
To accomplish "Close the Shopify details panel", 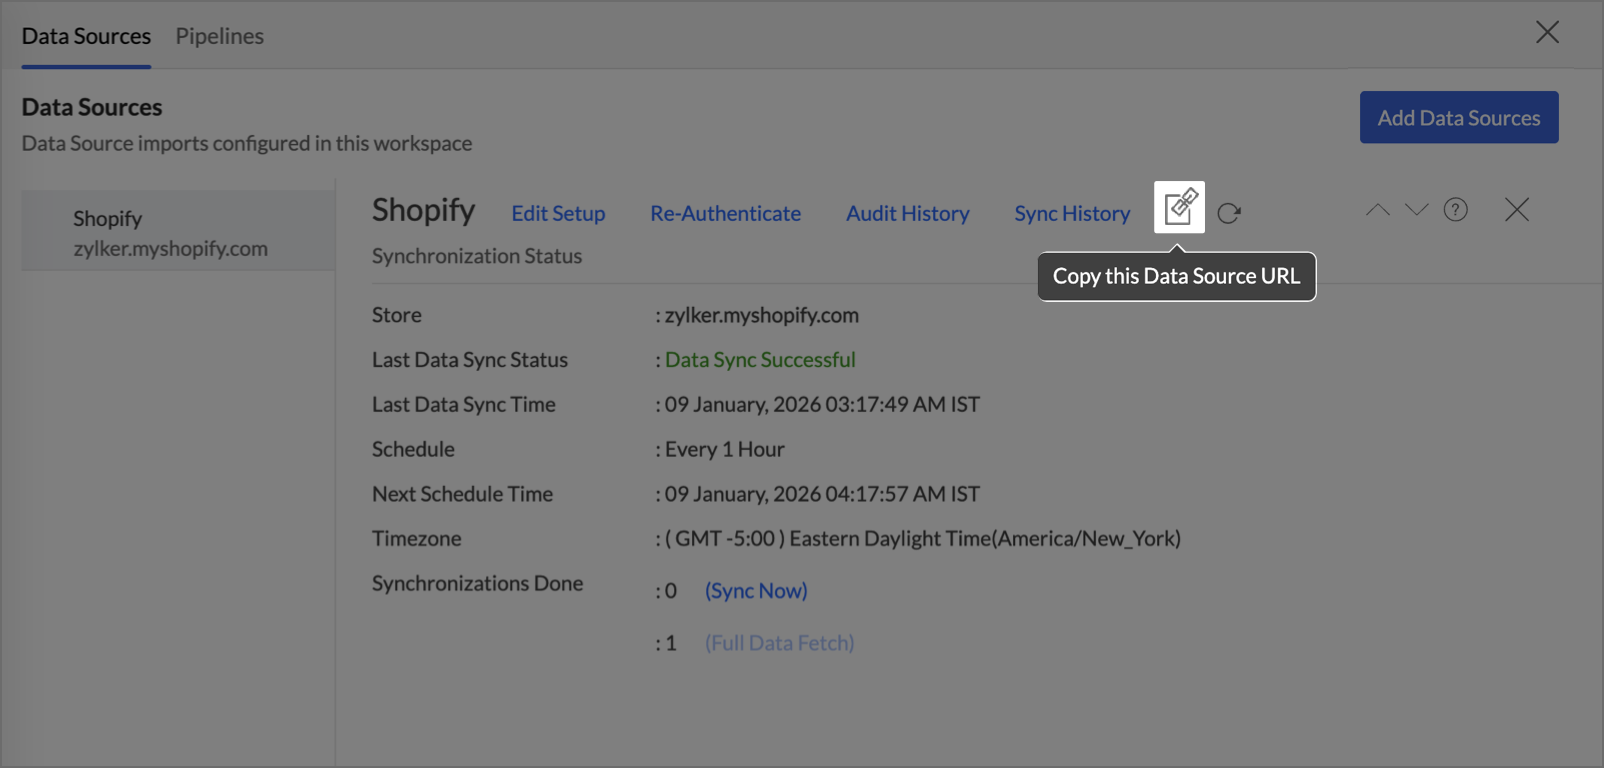I will 1516,210.
